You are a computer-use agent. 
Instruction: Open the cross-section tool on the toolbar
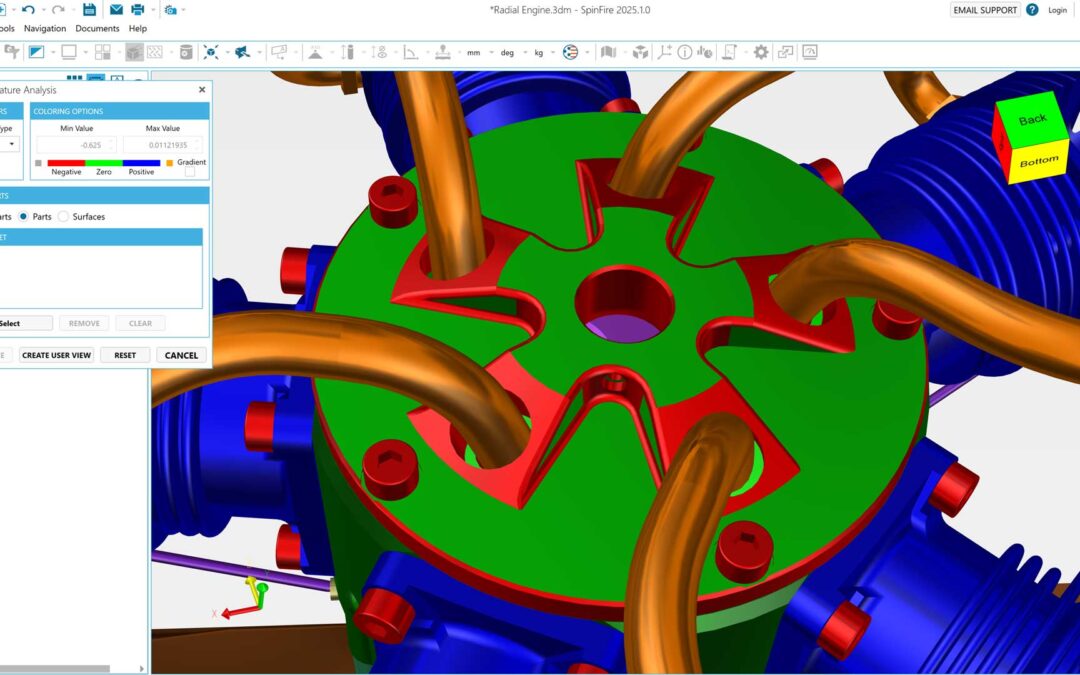click(186, 51)
